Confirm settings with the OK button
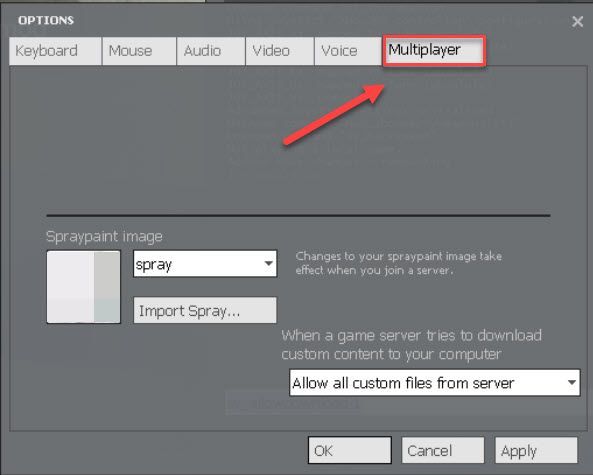This screenshot has width=593, height=475. point(349,450)
